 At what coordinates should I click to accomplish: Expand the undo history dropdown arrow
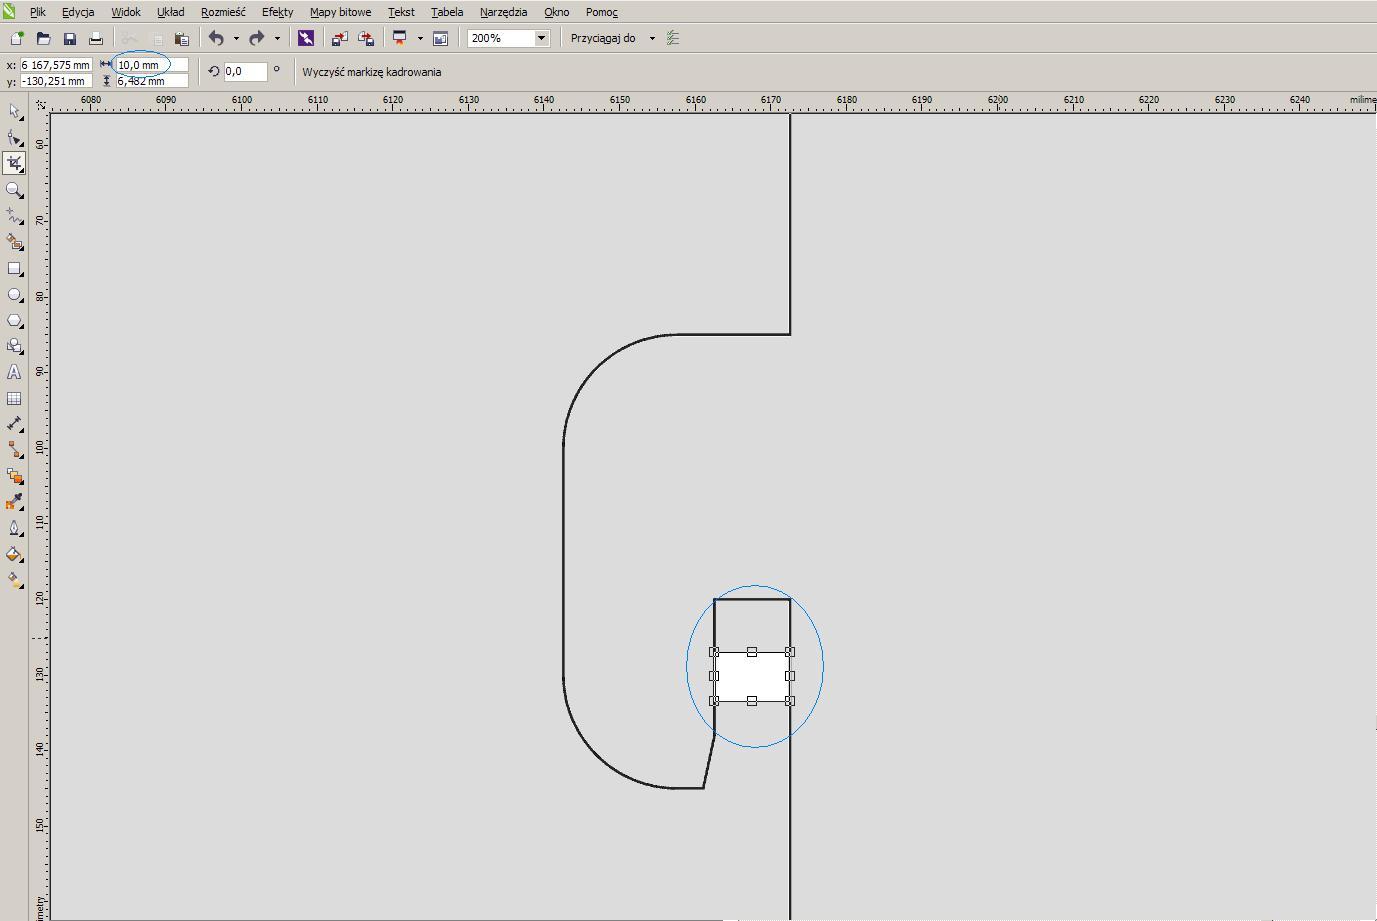tap(236, 38)
